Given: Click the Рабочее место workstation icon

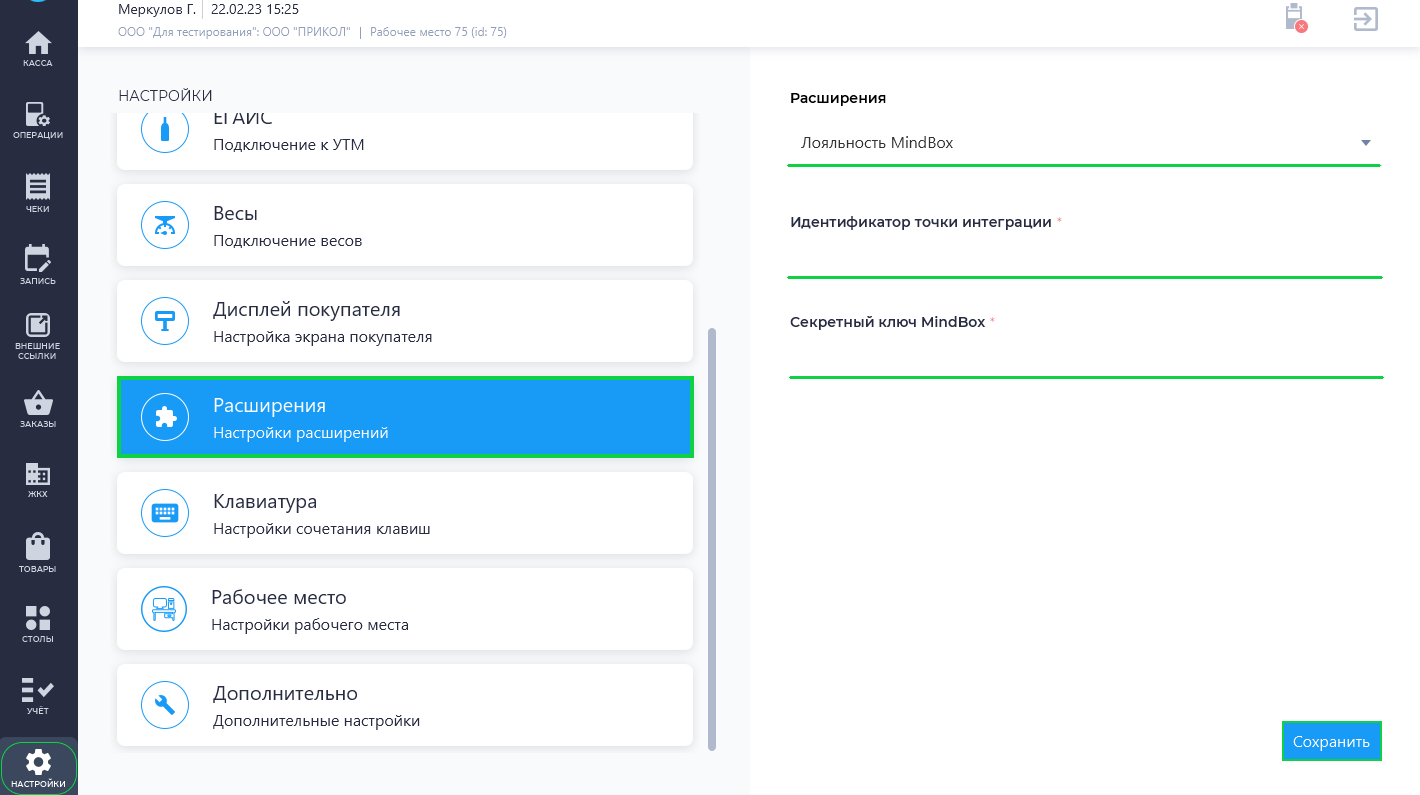Looking at the screenshot, I should tap(165, 610).
